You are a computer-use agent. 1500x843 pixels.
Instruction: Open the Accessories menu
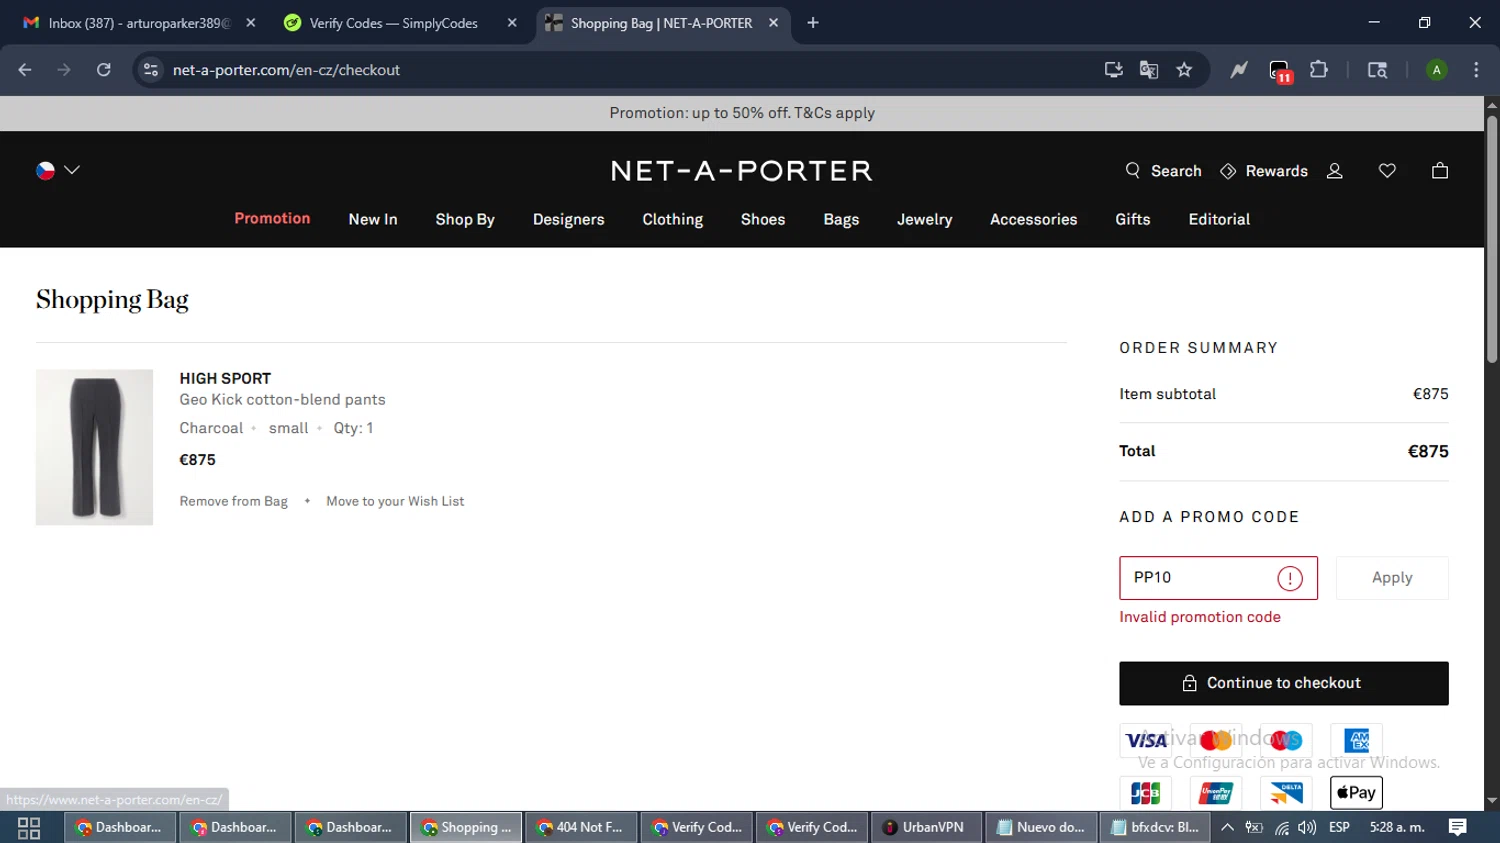point(1034,219)
